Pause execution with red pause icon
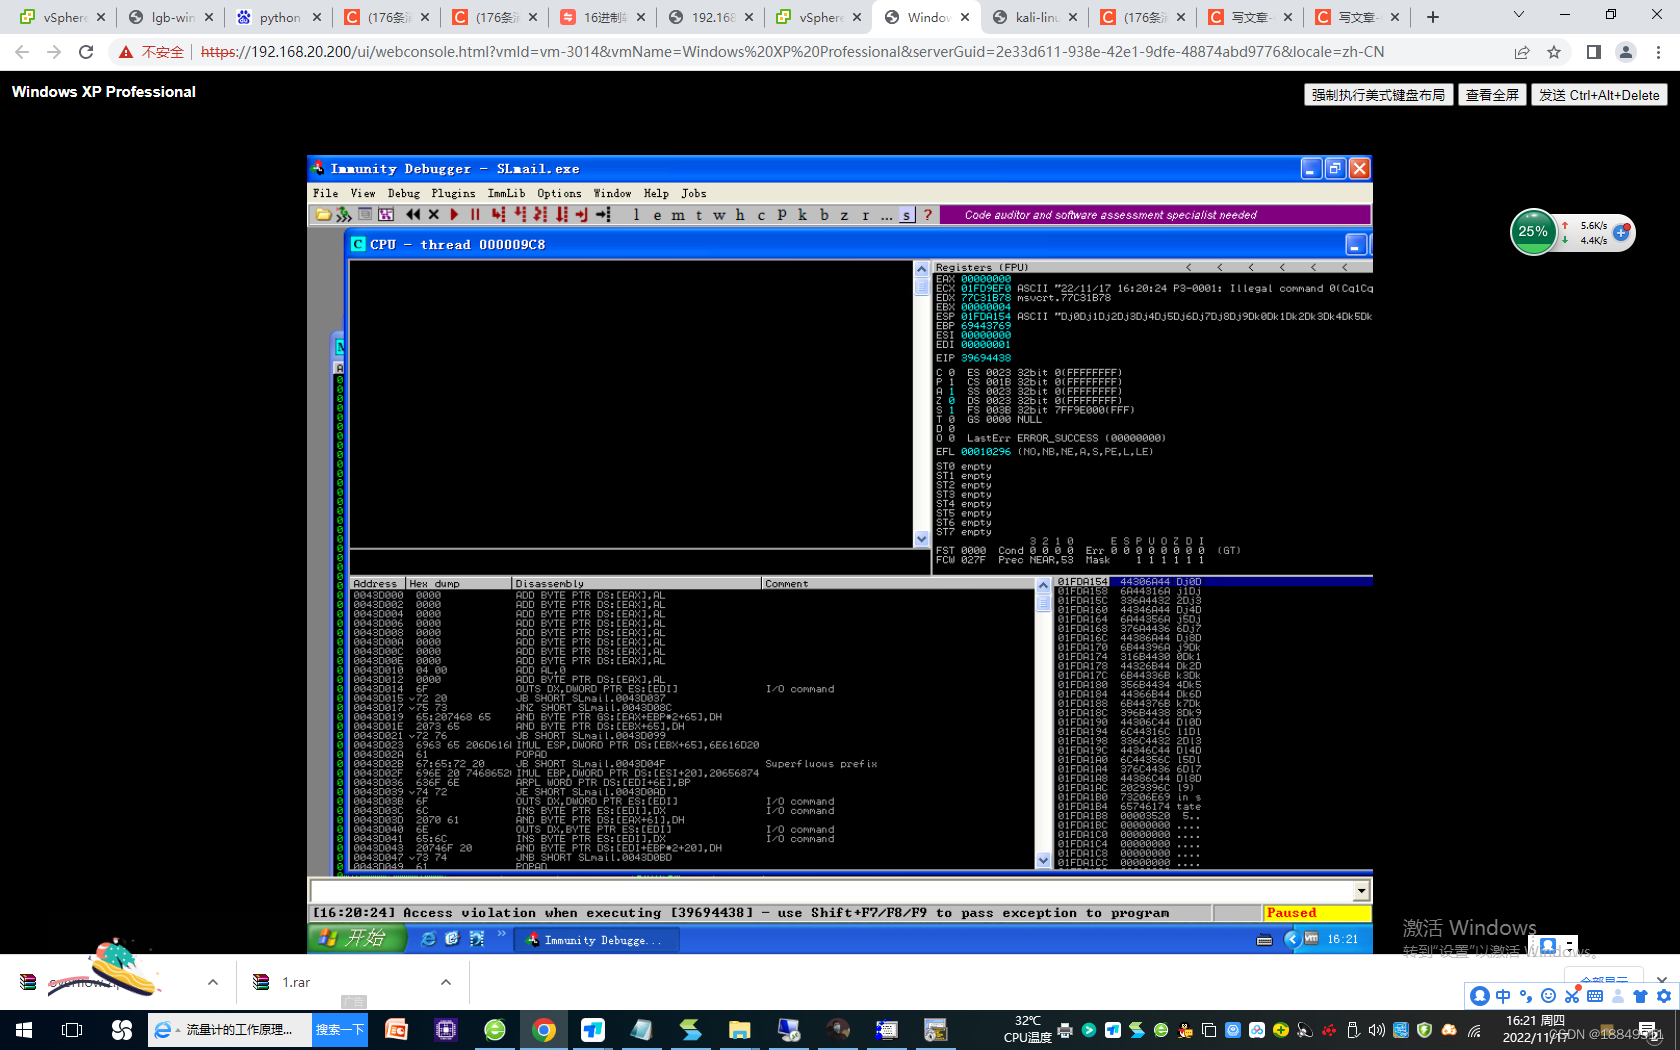This screenshot has height=1050, width=1680. tap(476, 215)
